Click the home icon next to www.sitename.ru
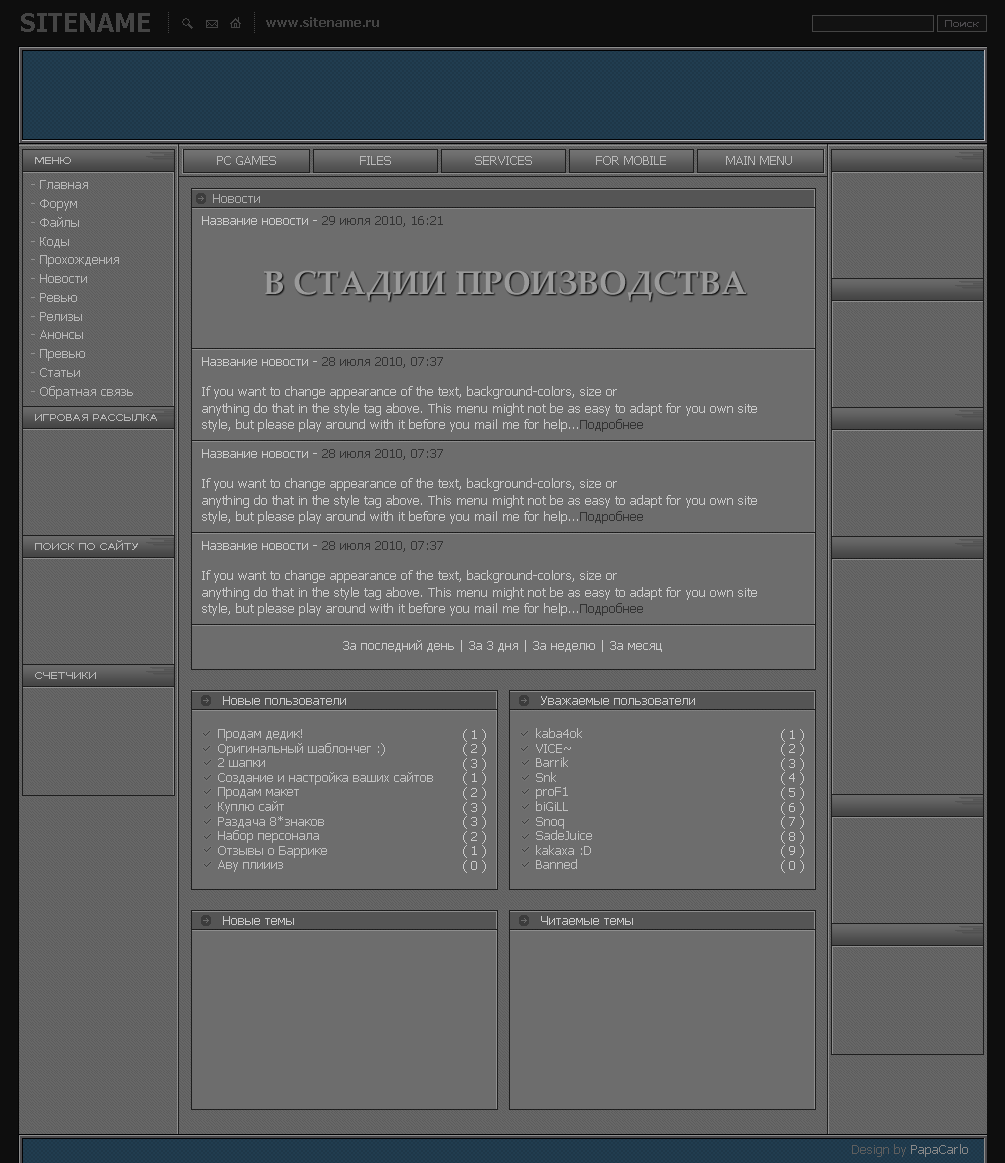Screen dimensions: 1005x1163 coord(235,23)
